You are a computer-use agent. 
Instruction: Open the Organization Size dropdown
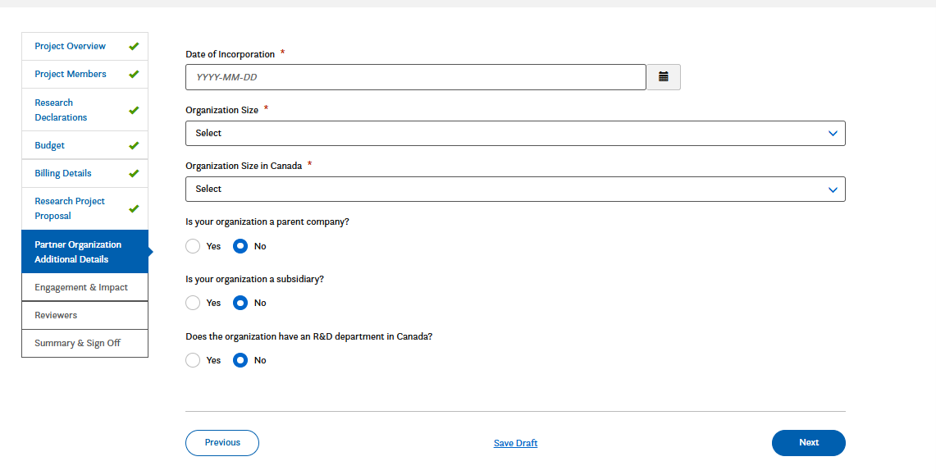[x=515, y=133]
